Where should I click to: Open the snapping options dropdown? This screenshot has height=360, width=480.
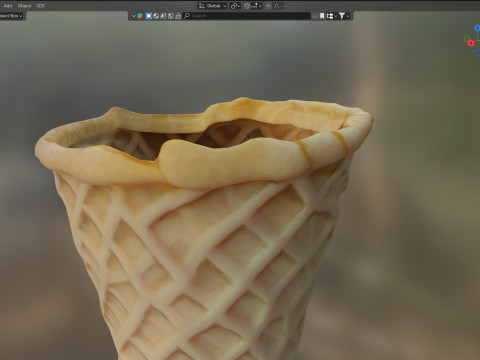257,6
